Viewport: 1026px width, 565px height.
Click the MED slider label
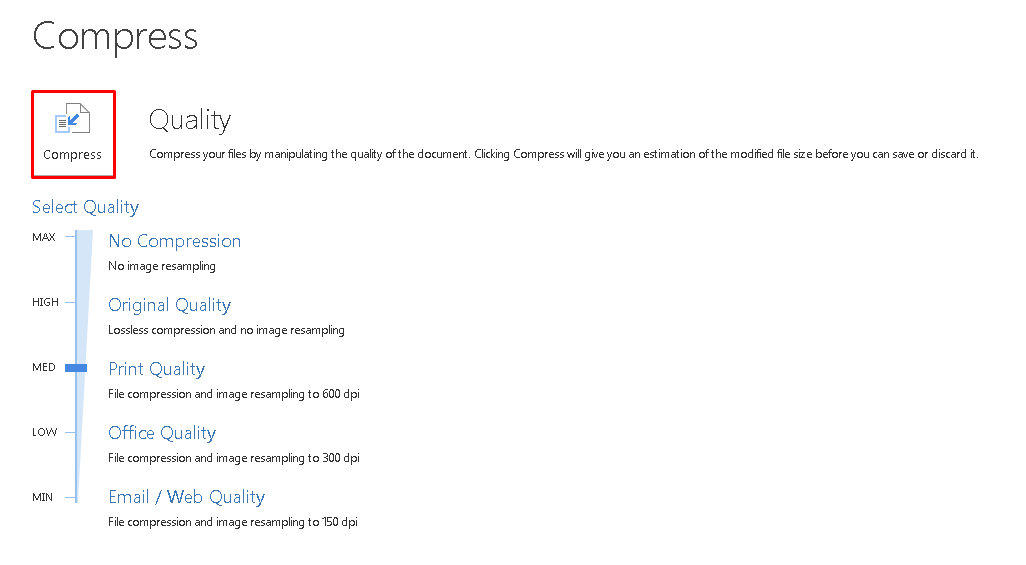44,367
